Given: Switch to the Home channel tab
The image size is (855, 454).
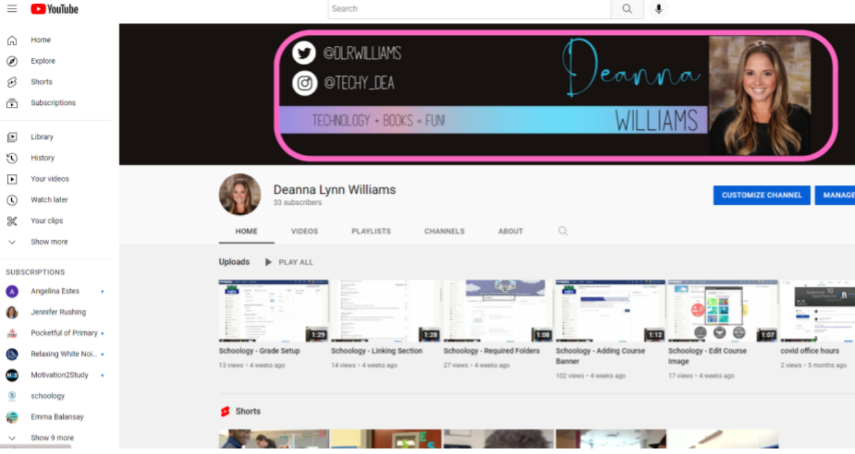Looking at the screenshot, I should 246,231.
